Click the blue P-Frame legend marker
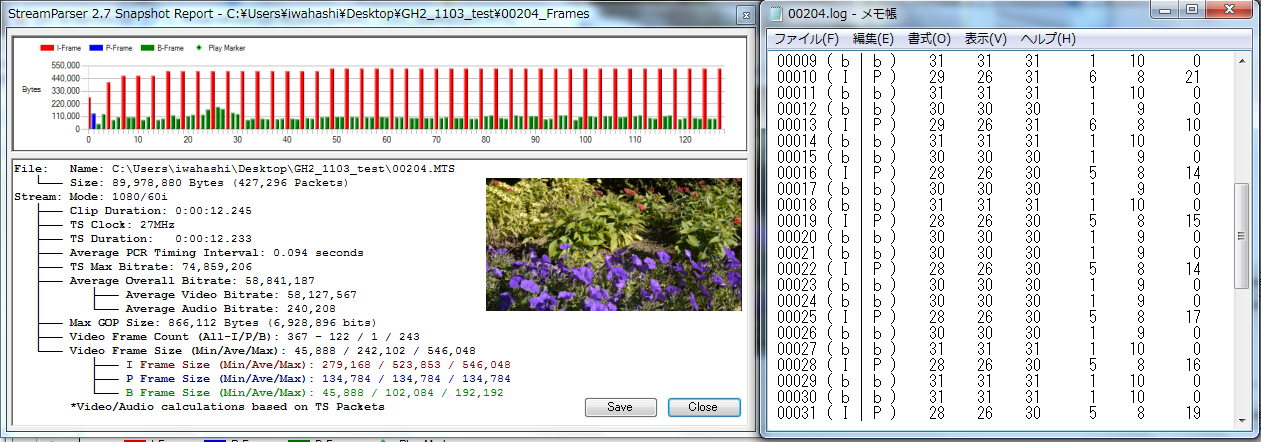 pos(97,47)
